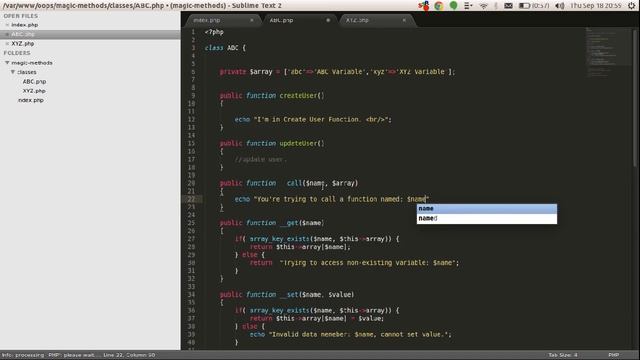Select the magic-methods folder label
Screen dimensions: 640x360
click(32, 63)
